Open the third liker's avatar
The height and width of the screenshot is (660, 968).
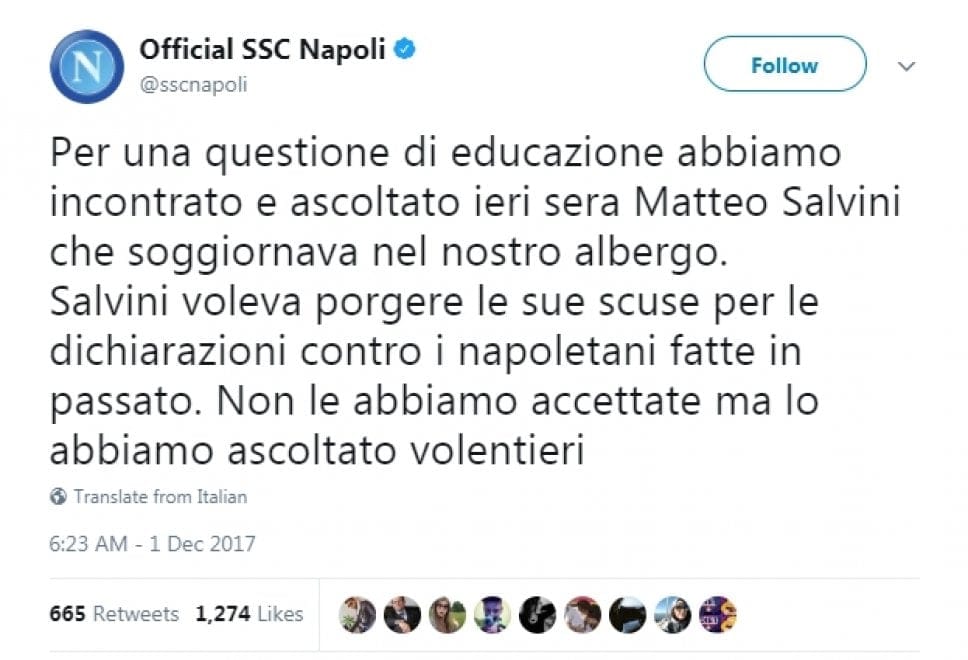(446, 614)
